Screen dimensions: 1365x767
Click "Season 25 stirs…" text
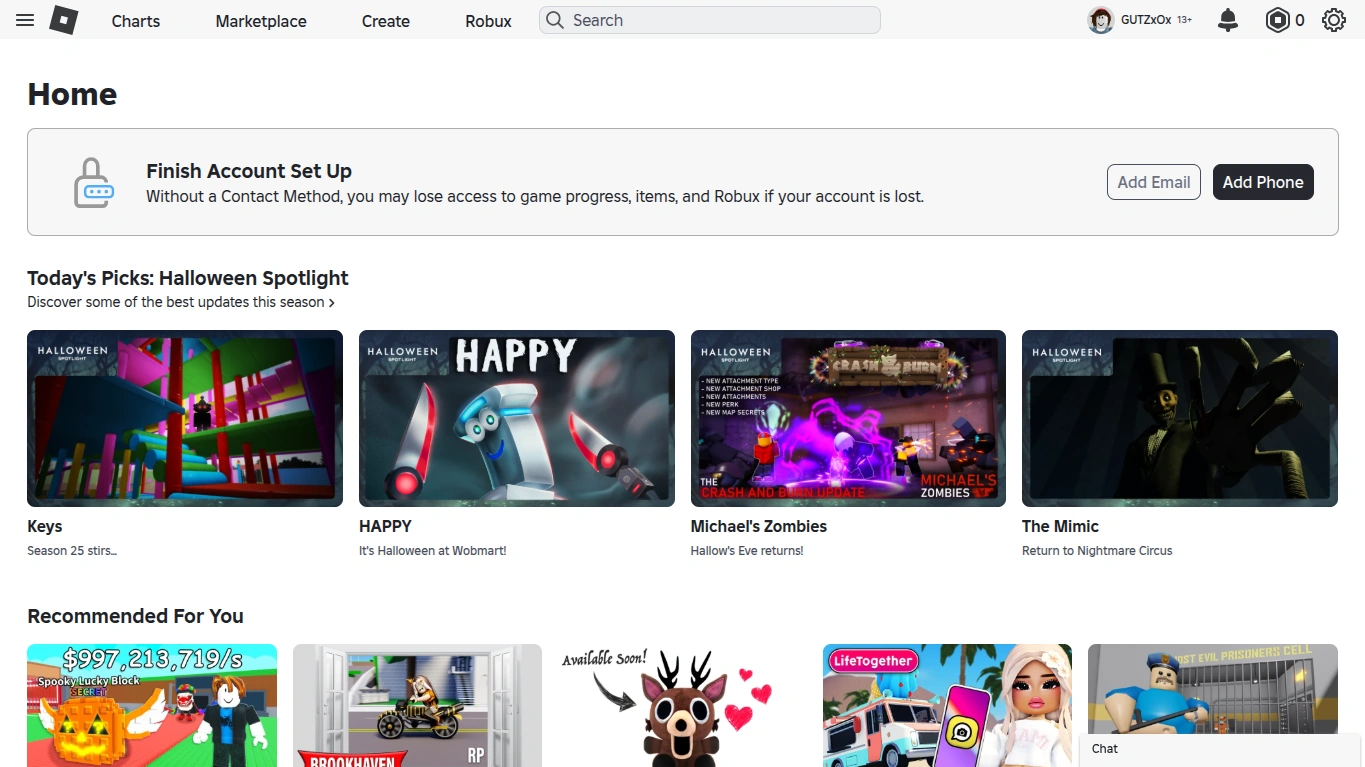pos(72,551)
